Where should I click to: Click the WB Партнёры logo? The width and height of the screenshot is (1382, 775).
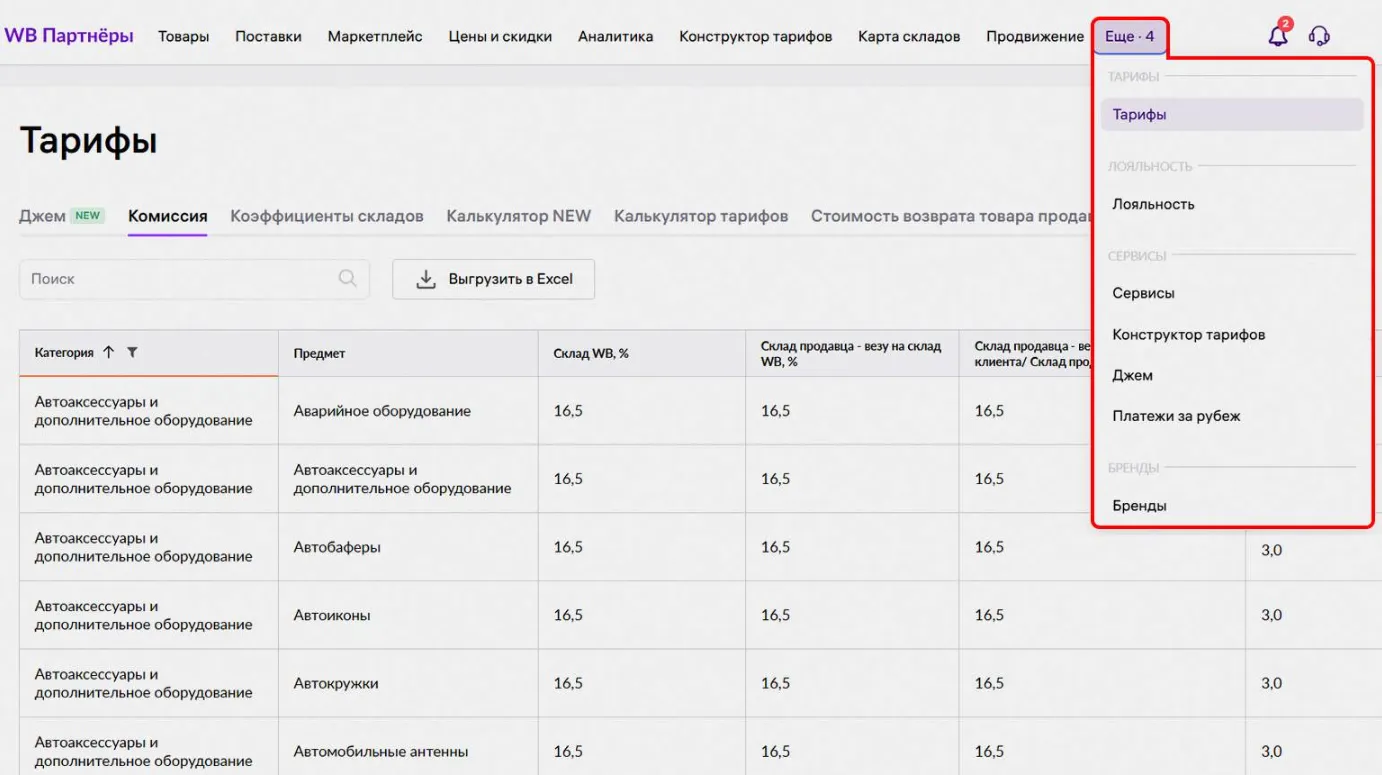coord(69,36)
